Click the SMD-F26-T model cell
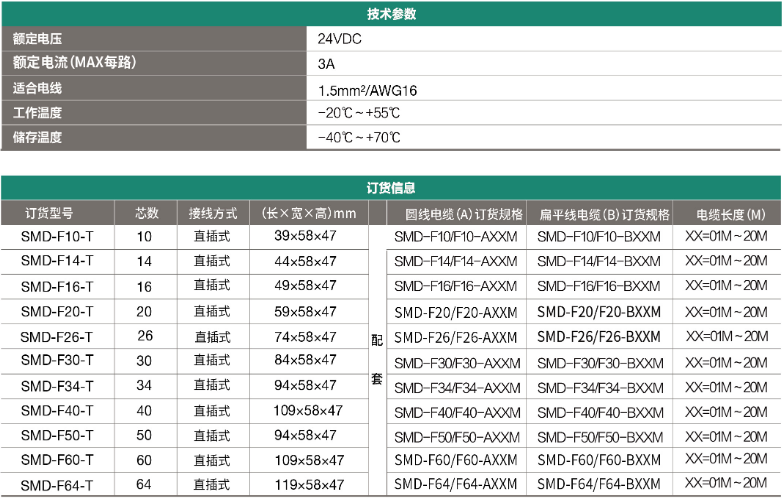Viewport: 782px width, 500px height. pos(57,337)
